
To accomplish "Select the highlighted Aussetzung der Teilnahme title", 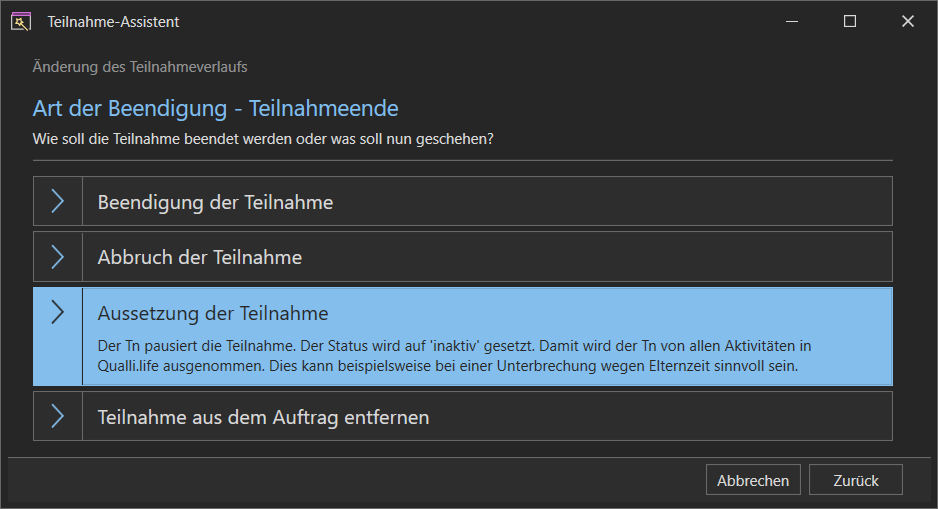I will click(x=213, y=313).
